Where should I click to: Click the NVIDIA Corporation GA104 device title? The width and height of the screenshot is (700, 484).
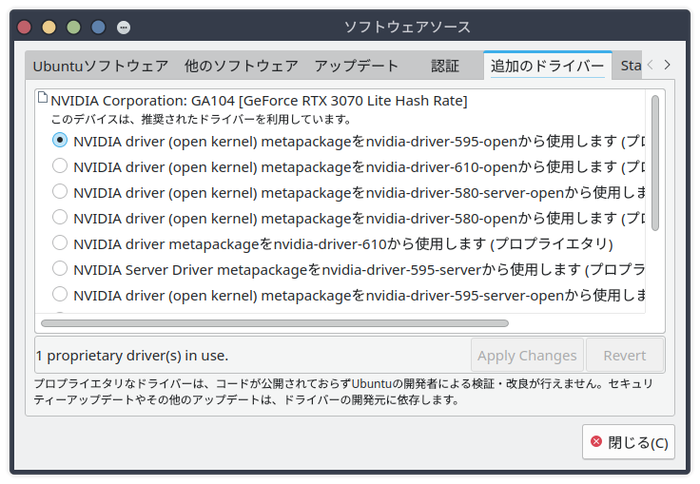click(259, 101)
